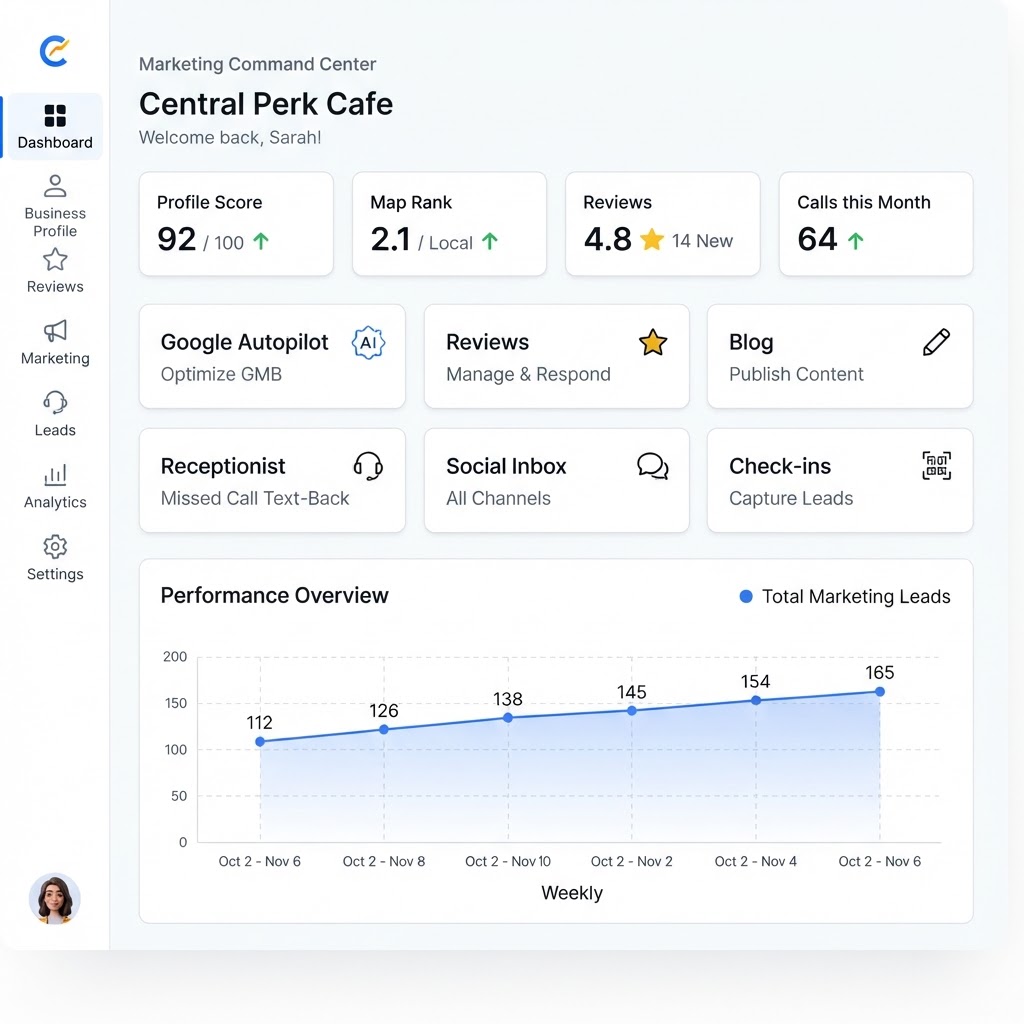Viewport: 1024px width, 1024px height.
Task: Click the Profile Score 92 value
Action: coord(176,239)
